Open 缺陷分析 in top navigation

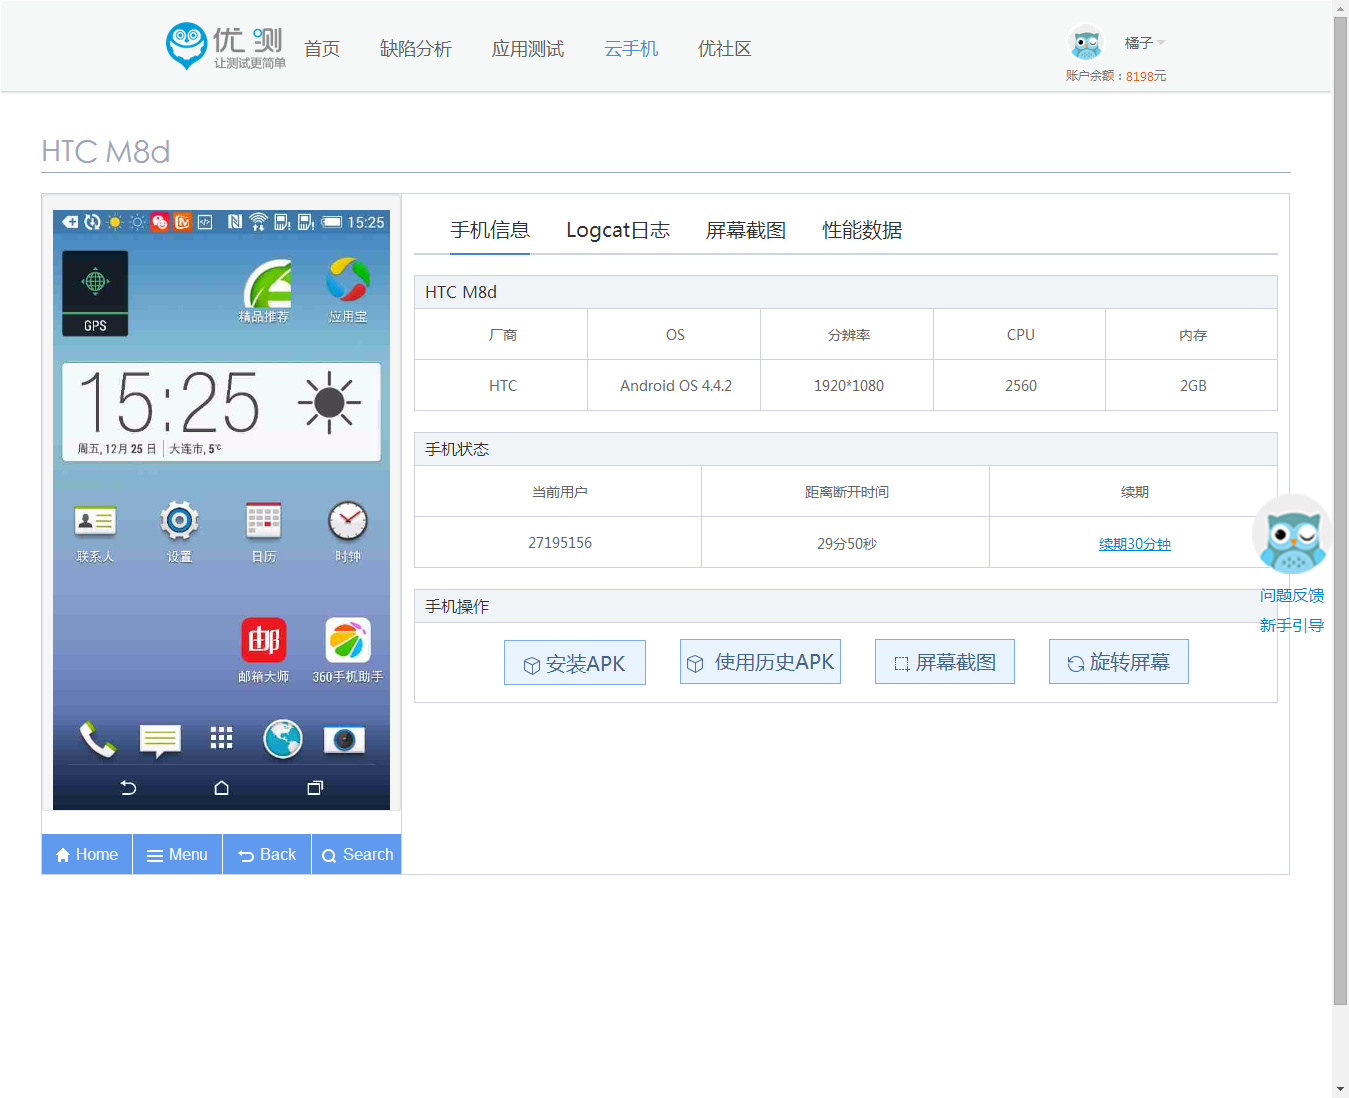[x=416, y=49]
